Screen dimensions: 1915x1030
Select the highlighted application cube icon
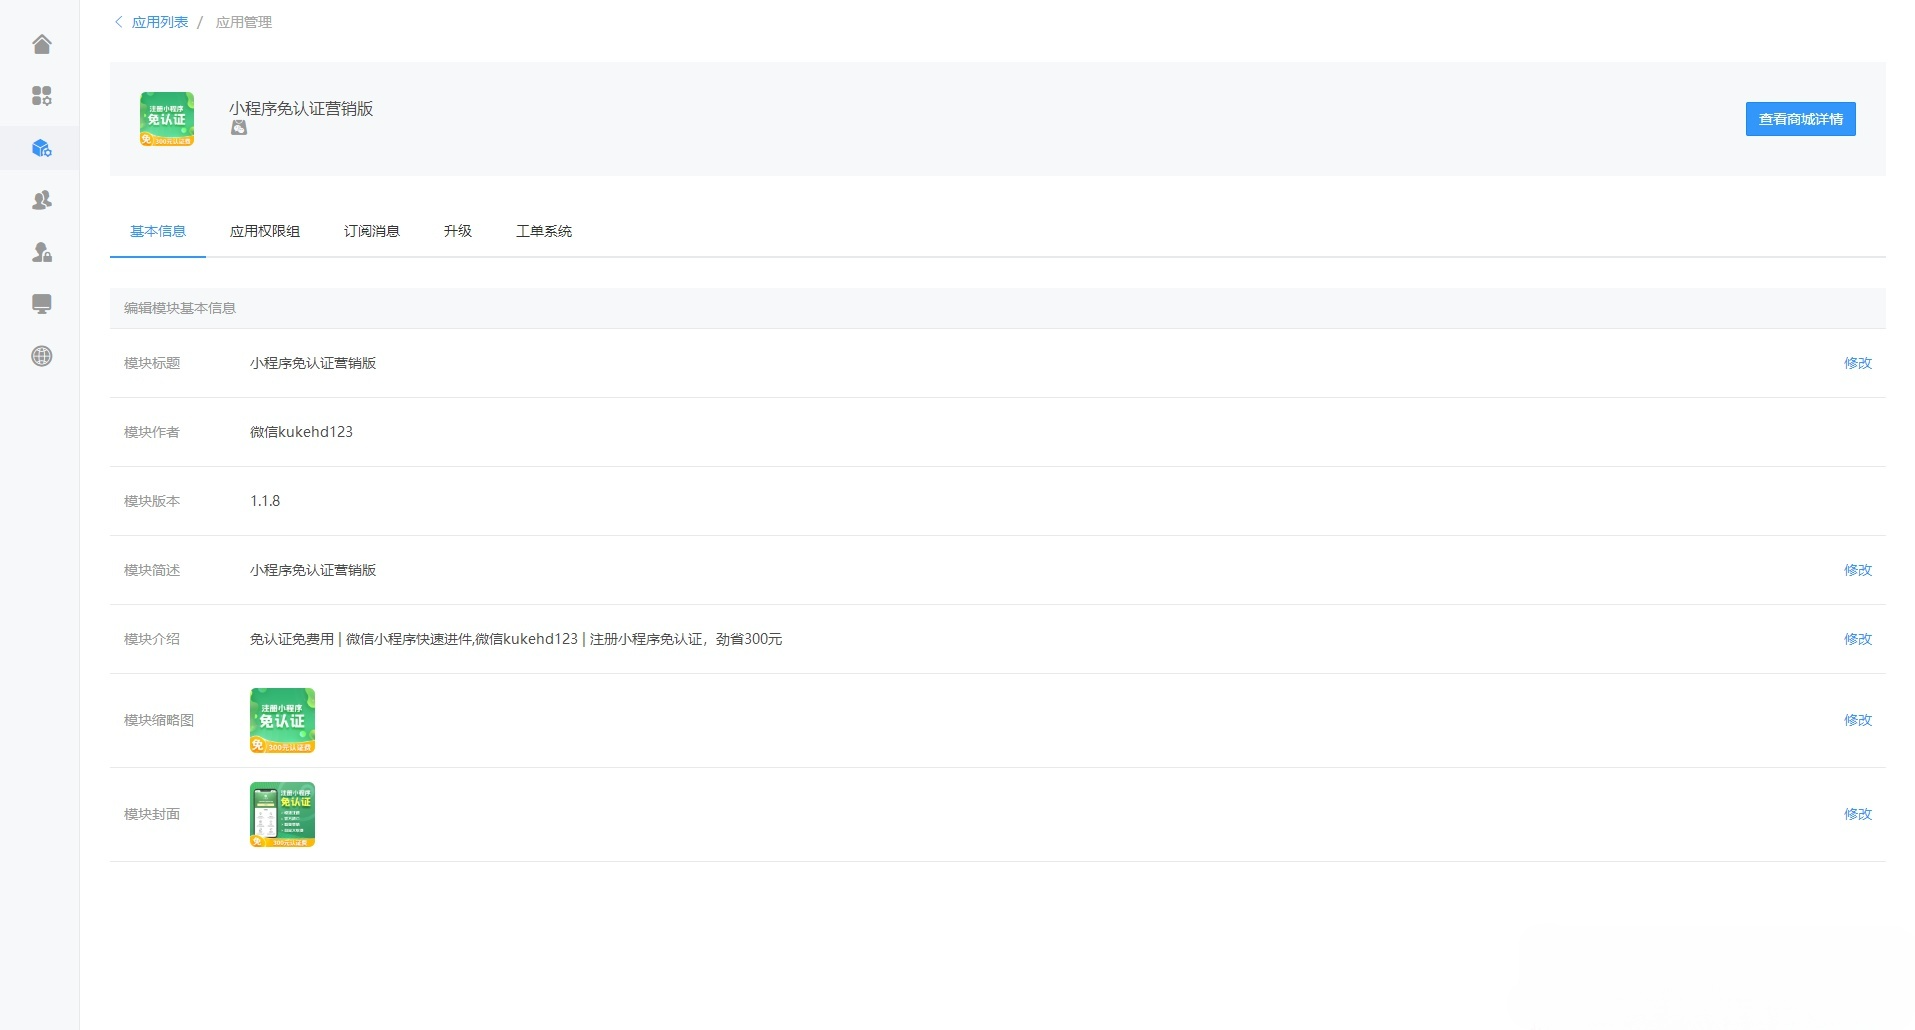pyautogui.click(x=41, y=147)
